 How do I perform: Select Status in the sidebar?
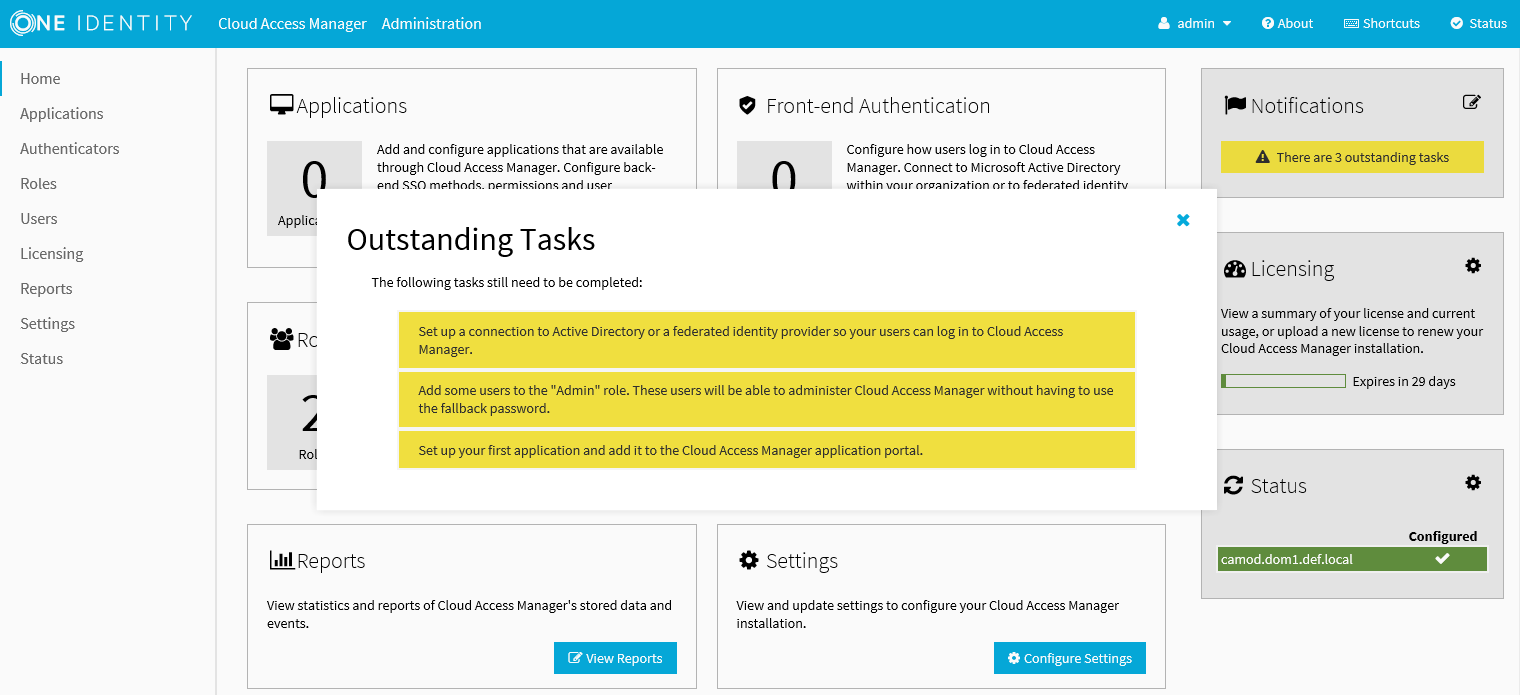click(x=42, y=358)
